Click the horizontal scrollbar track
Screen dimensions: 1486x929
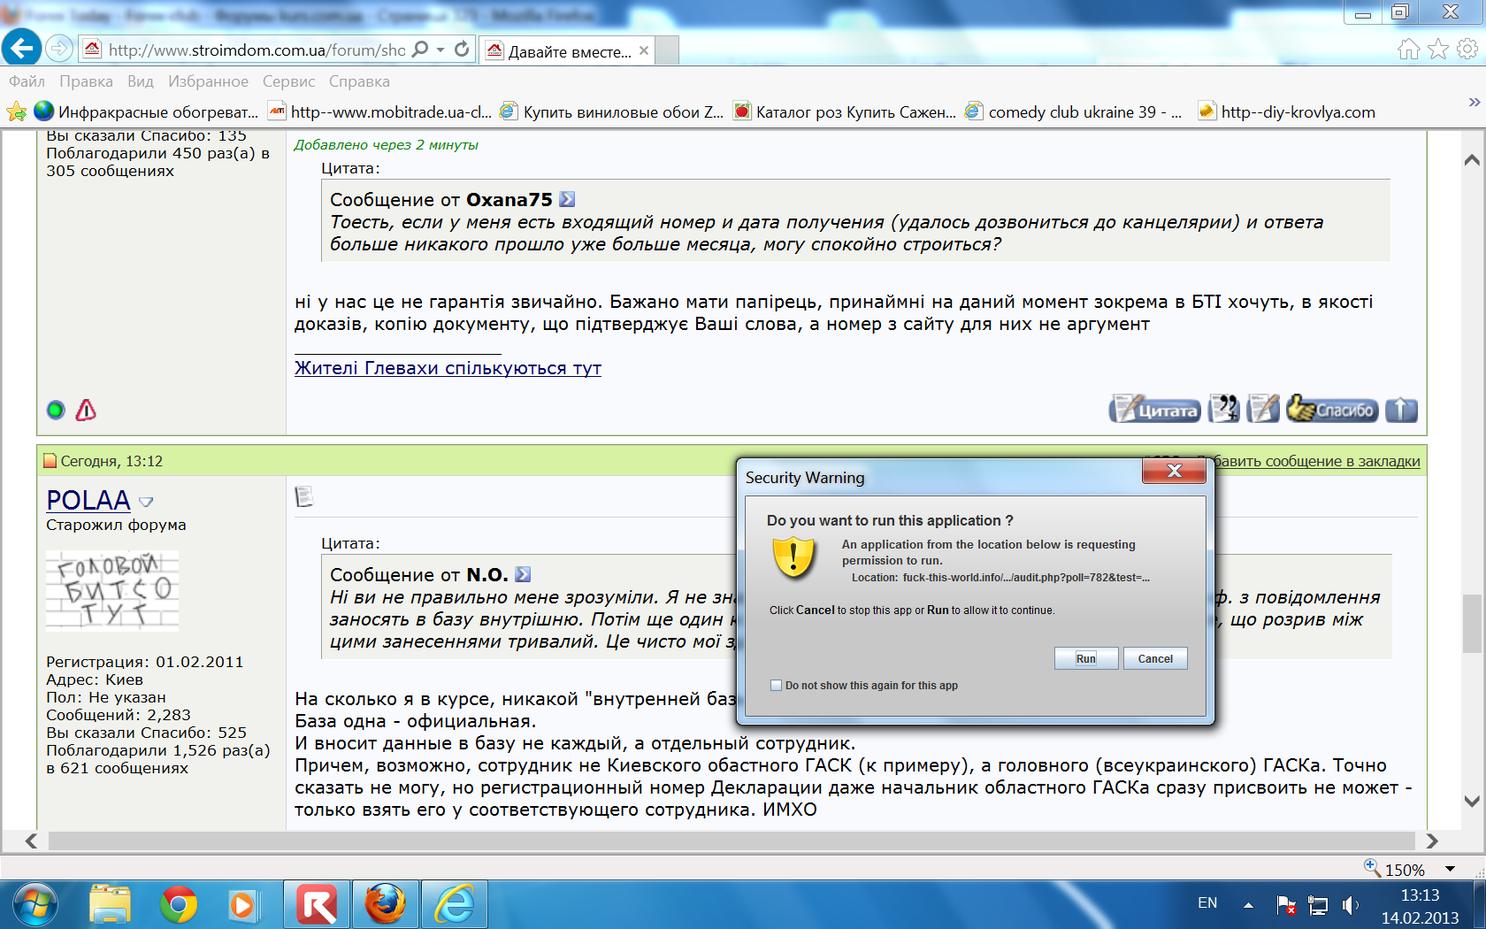731,841
